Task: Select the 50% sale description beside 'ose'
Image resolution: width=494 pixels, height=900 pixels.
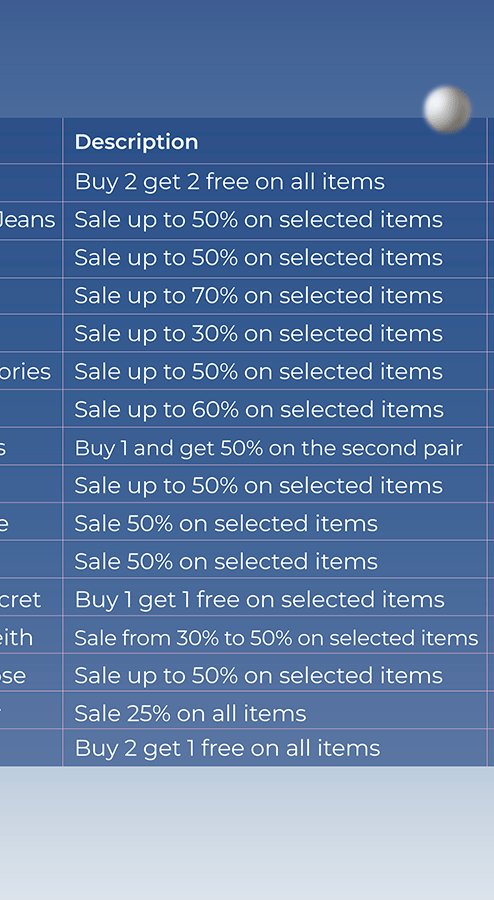Action: coord(259,676)
